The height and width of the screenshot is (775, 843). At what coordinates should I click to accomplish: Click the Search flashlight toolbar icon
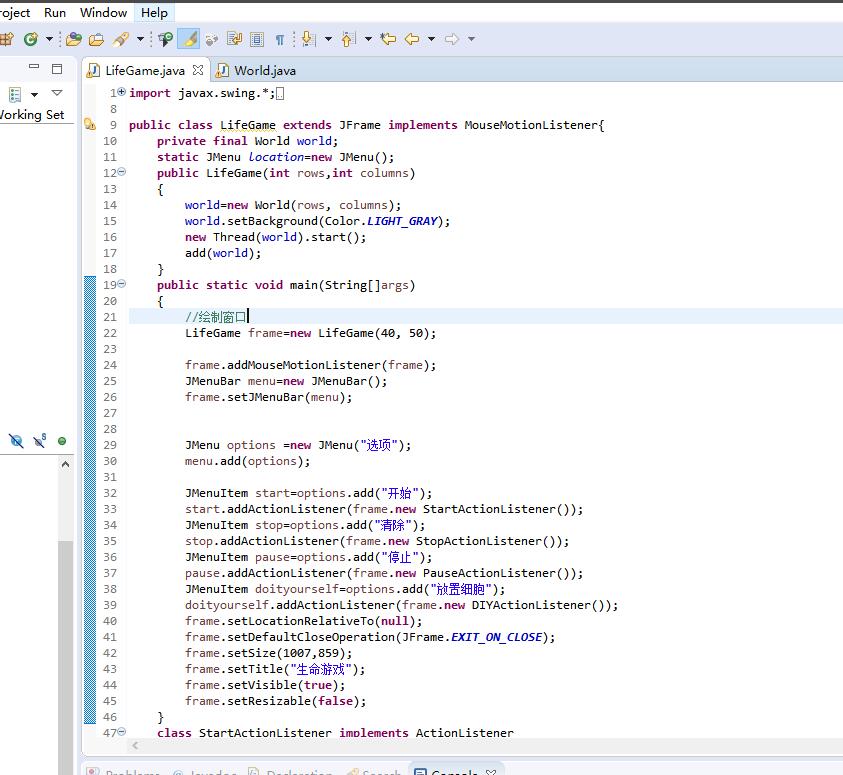pyautogui.click(x=121, y=39)
